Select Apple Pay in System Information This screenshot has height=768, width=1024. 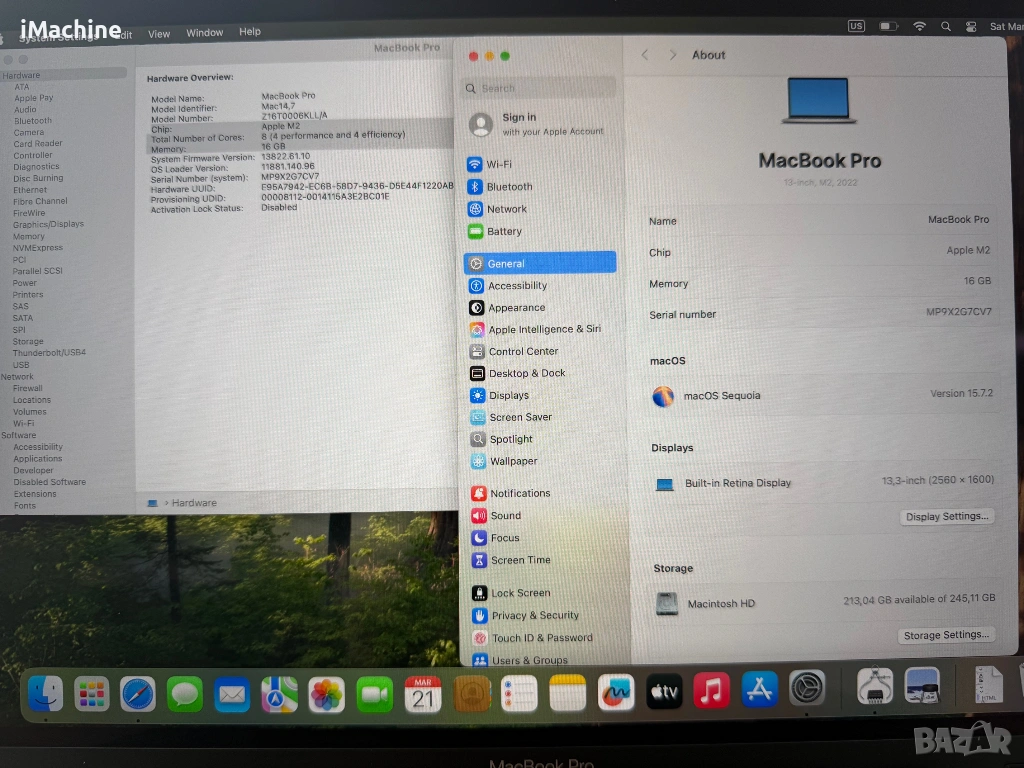point(33,98)
